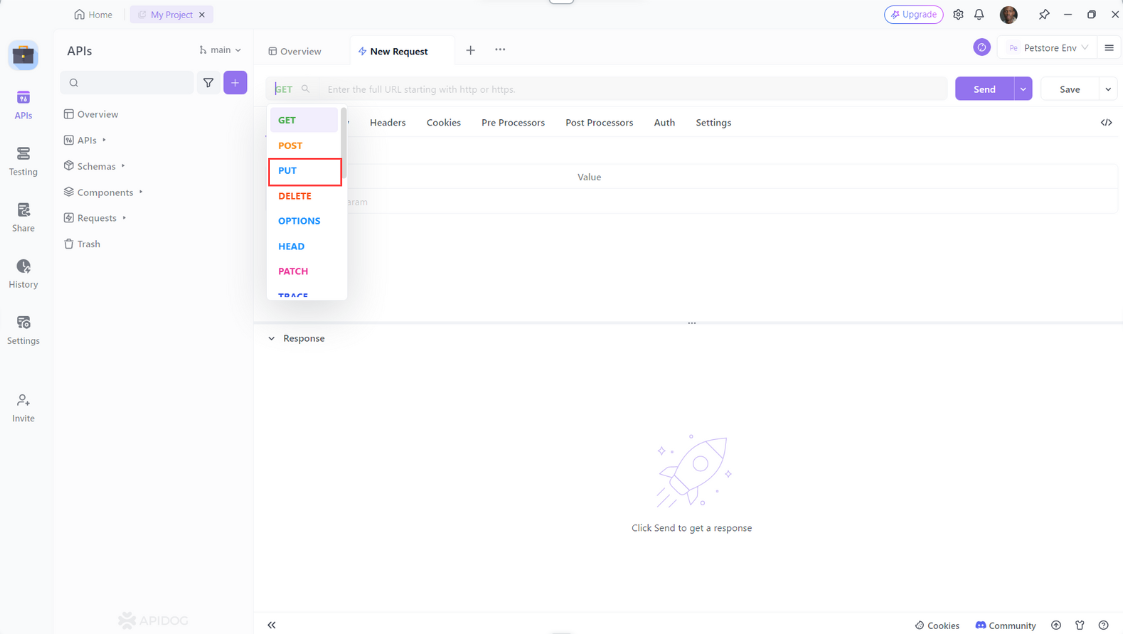
Task: Switch to the Post Processors tab
Action: click(x=599, y=123)
